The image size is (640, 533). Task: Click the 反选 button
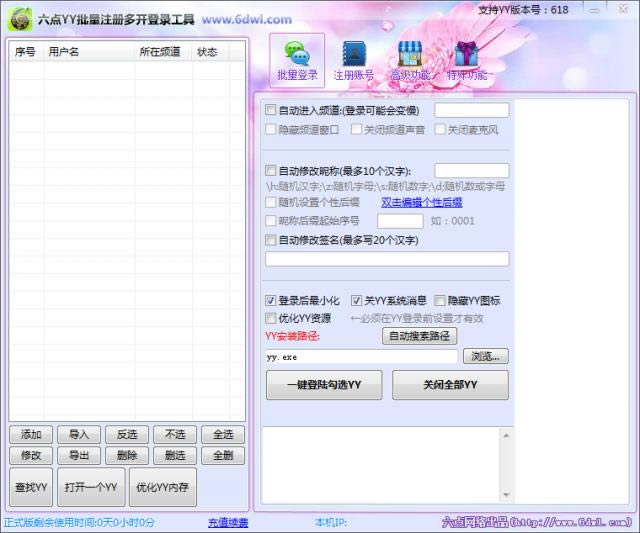(127, 435)
